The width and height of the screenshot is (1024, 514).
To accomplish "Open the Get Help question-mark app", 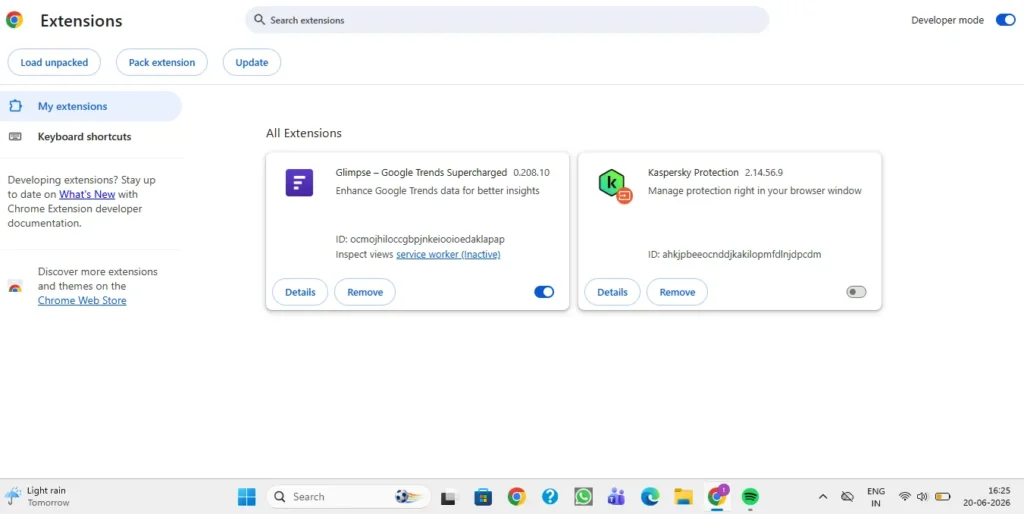I will 550,497.
